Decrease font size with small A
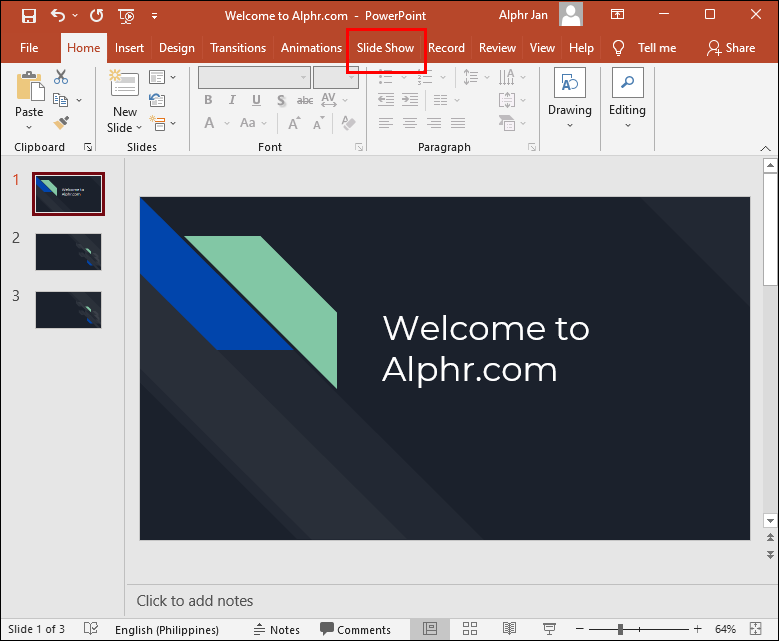 [x=318, y=123]
